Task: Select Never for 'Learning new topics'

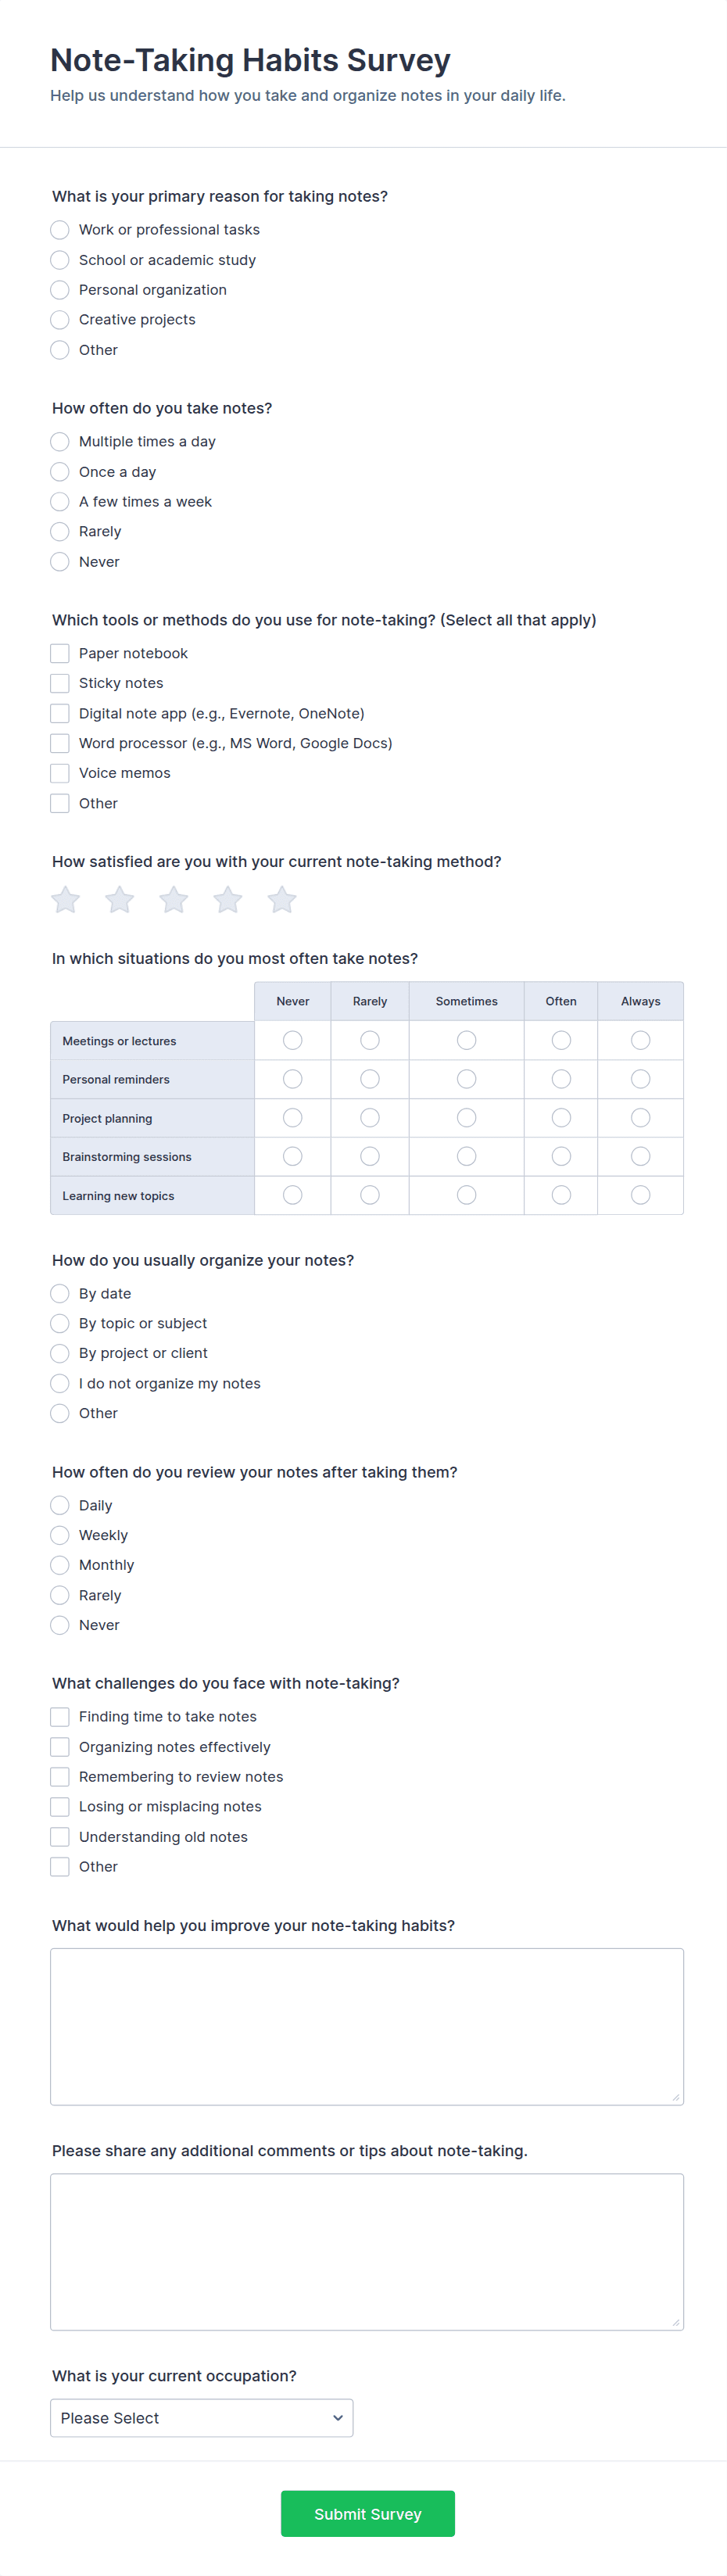Action: [292, 1195]
